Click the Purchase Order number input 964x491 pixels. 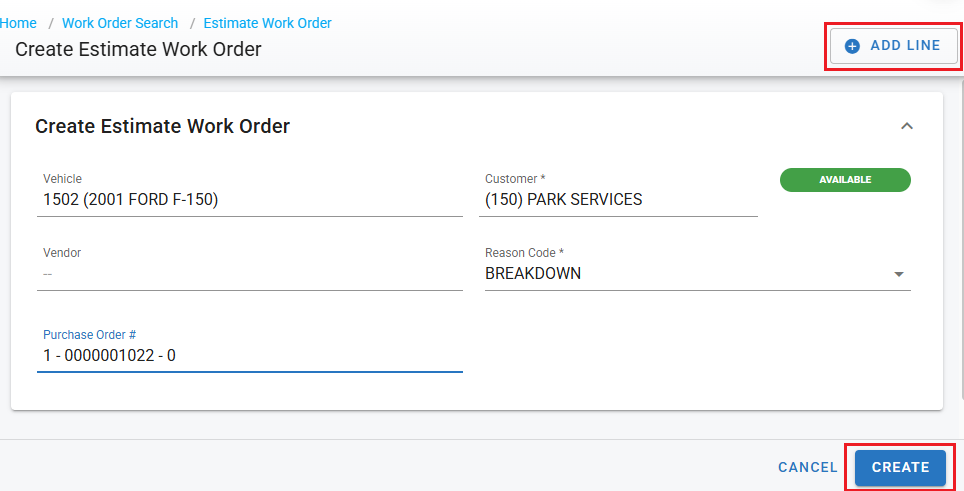tap(249, 355)
